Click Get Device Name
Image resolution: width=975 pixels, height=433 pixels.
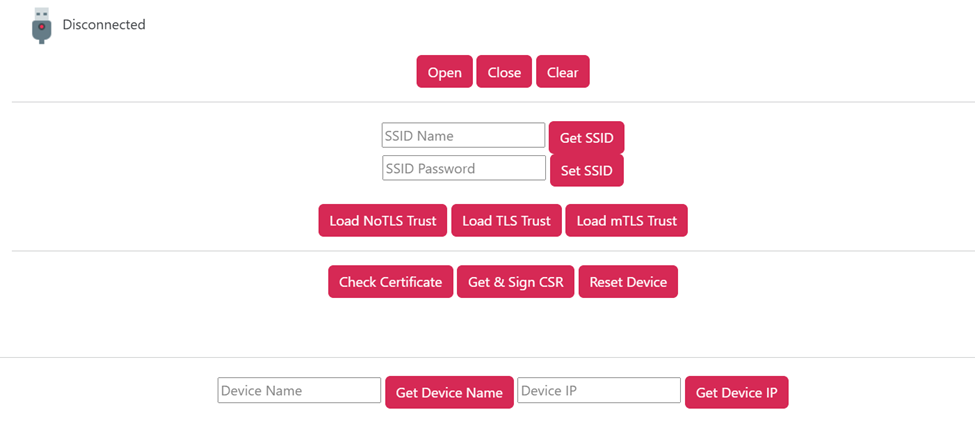(450, 392)
